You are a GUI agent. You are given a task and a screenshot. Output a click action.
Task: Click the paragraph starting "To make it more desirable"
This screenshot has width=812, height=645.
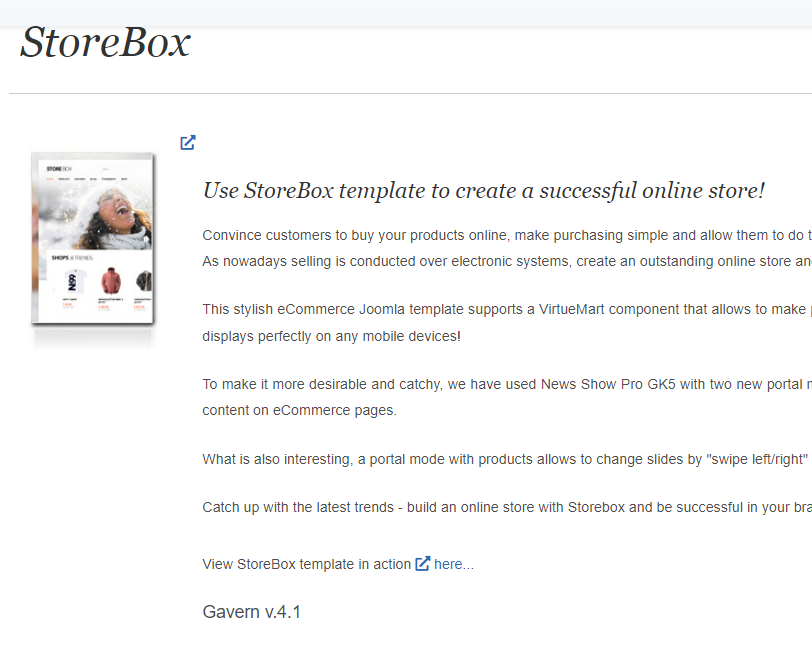coord(507,397)
